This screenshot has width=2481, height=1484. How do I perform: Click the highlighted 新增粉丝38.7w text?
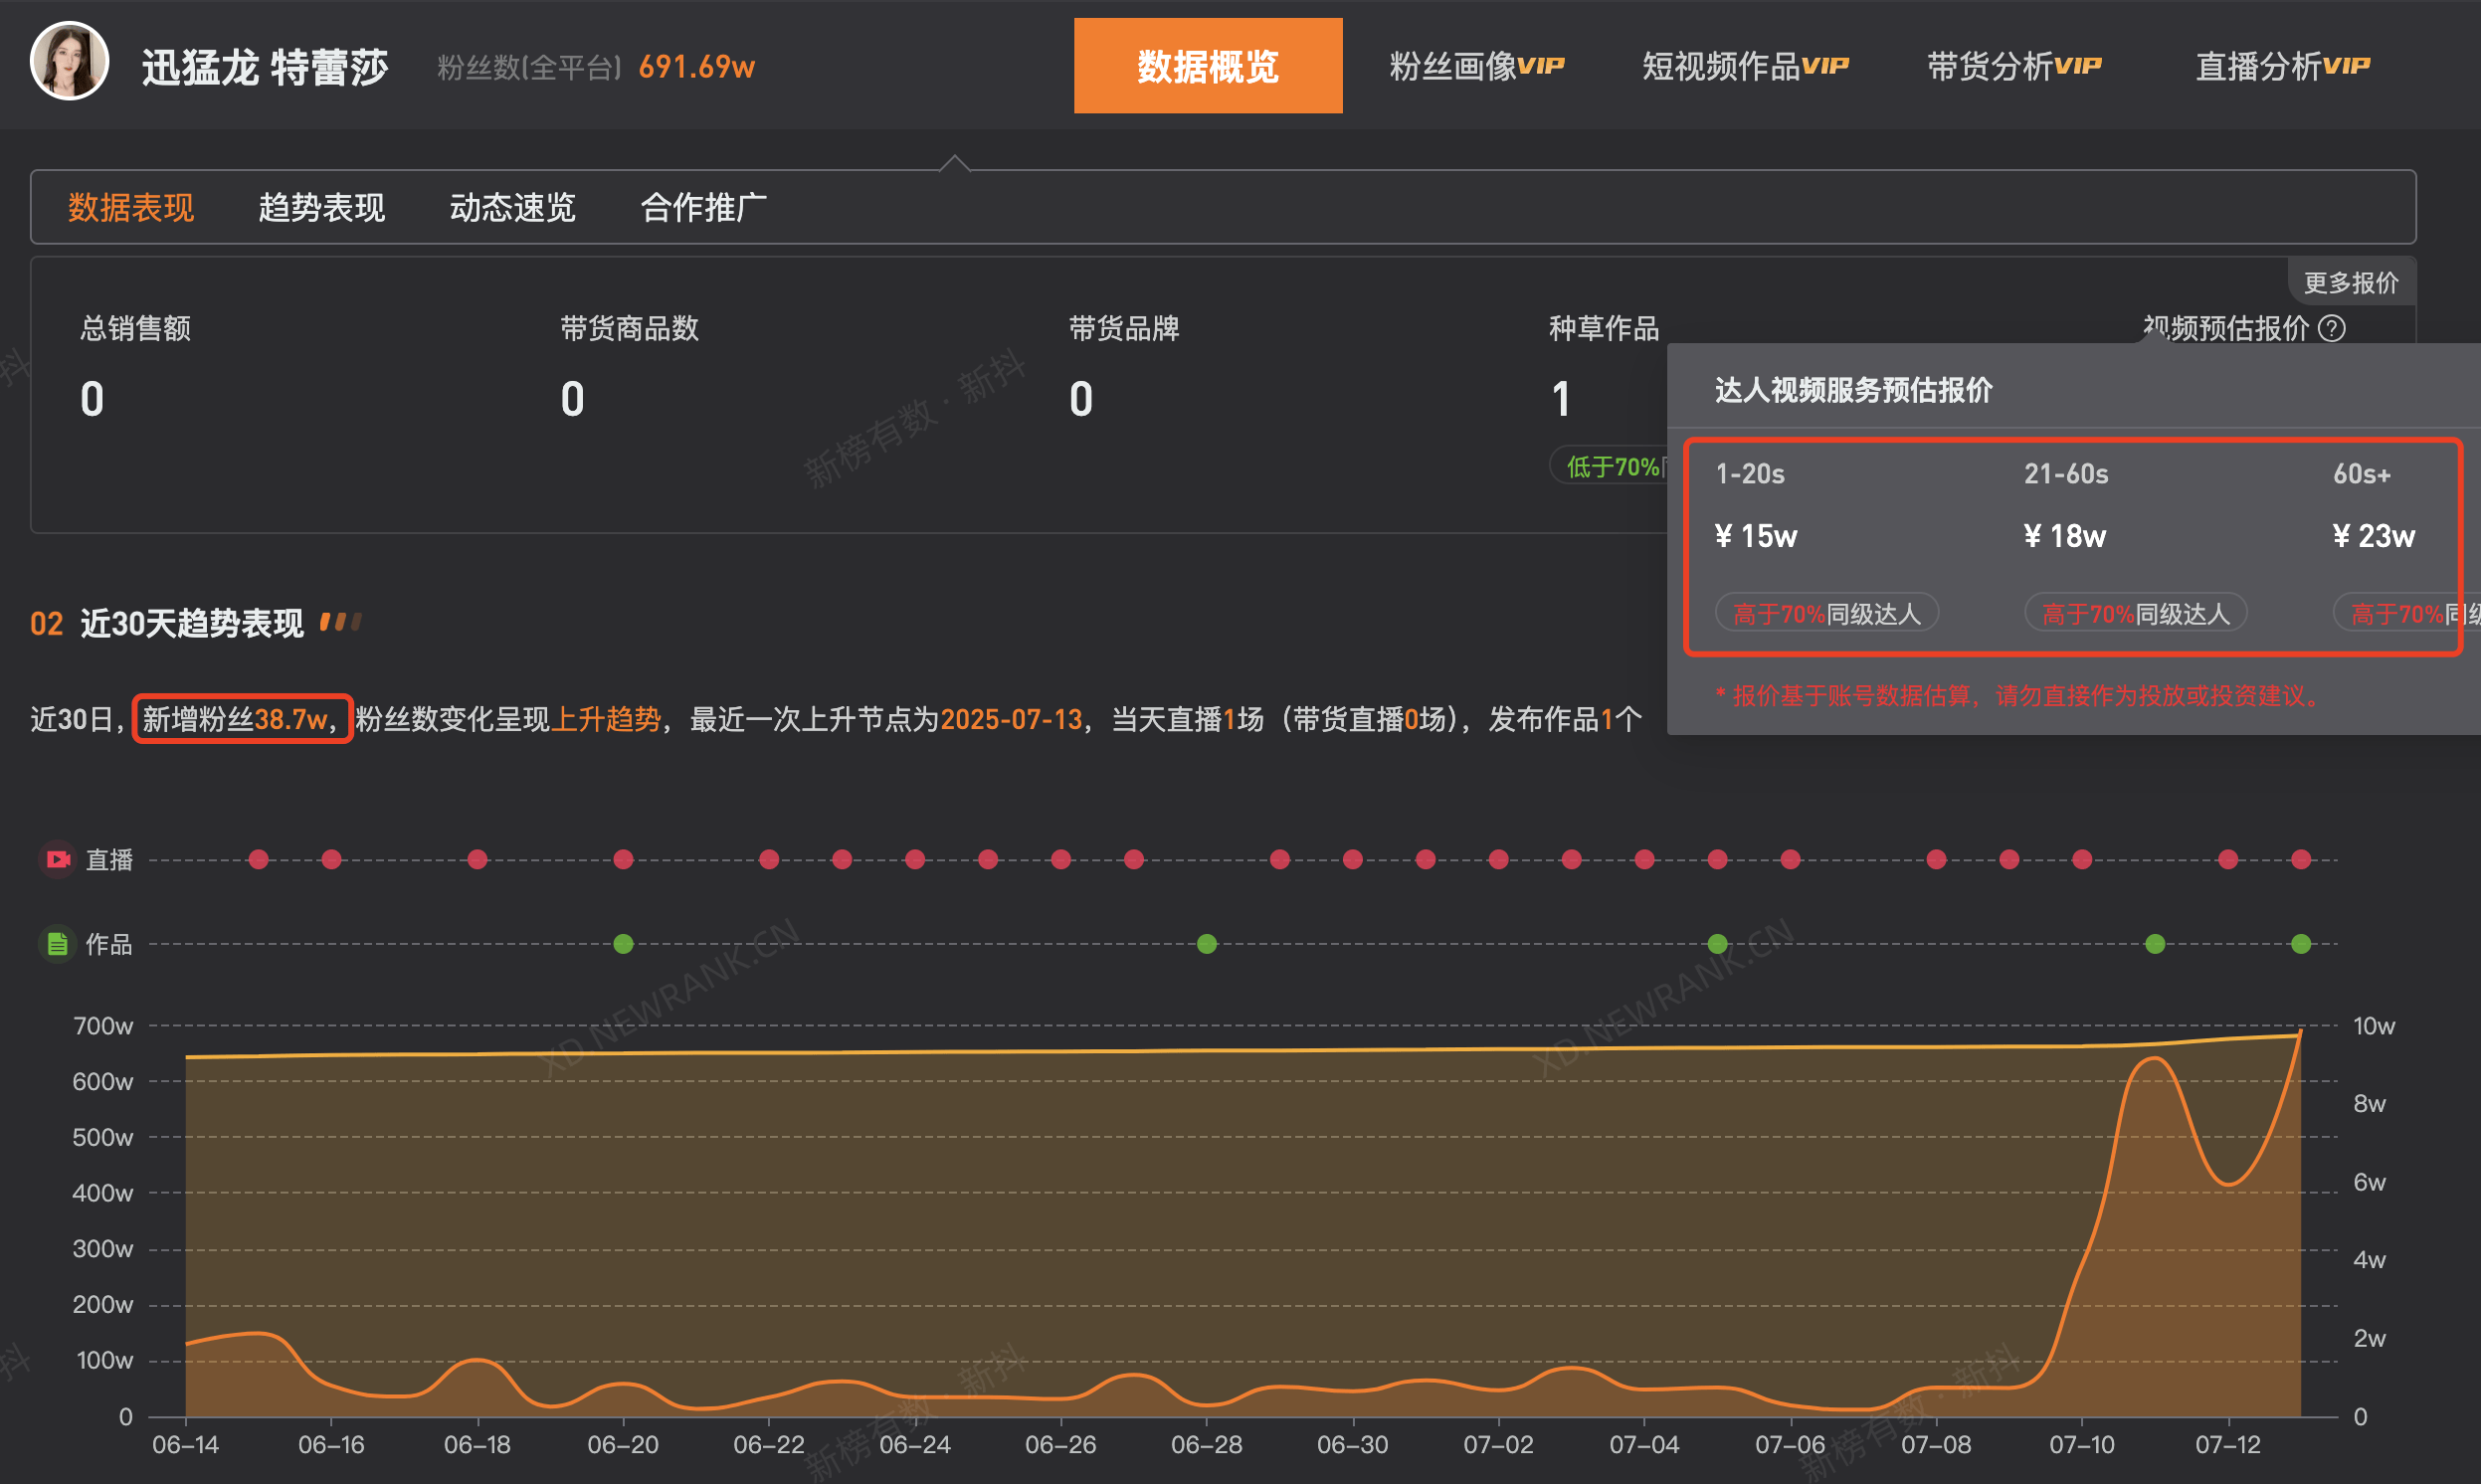(241, 719)
